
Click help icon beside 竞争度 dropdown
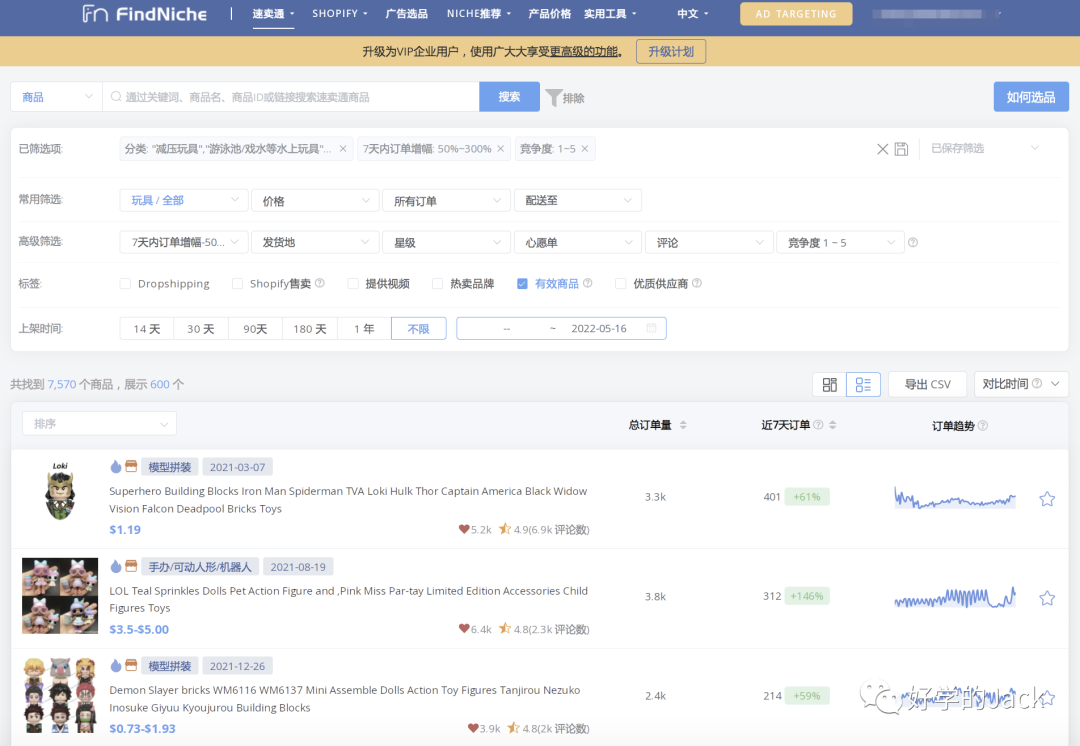[913, 242]
